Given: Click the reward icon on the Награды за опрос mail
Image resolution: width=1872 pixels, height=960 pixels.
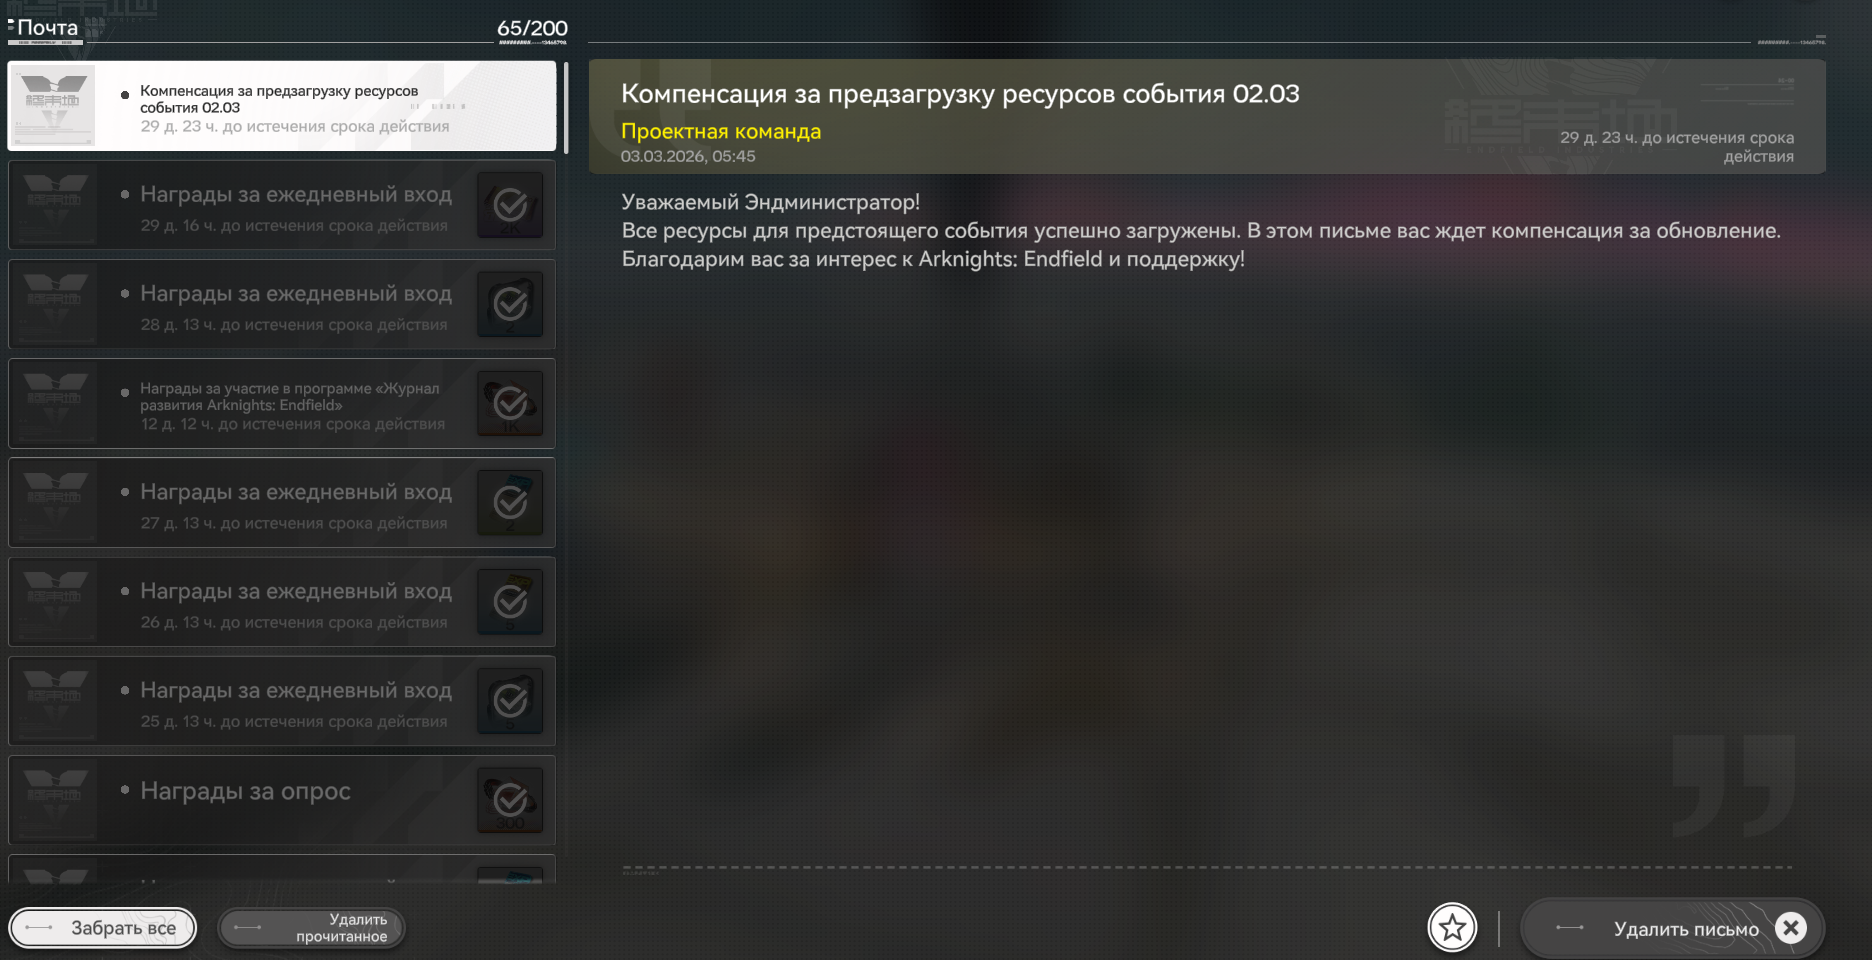Looking at the screenshot, I should pos(511,800).
